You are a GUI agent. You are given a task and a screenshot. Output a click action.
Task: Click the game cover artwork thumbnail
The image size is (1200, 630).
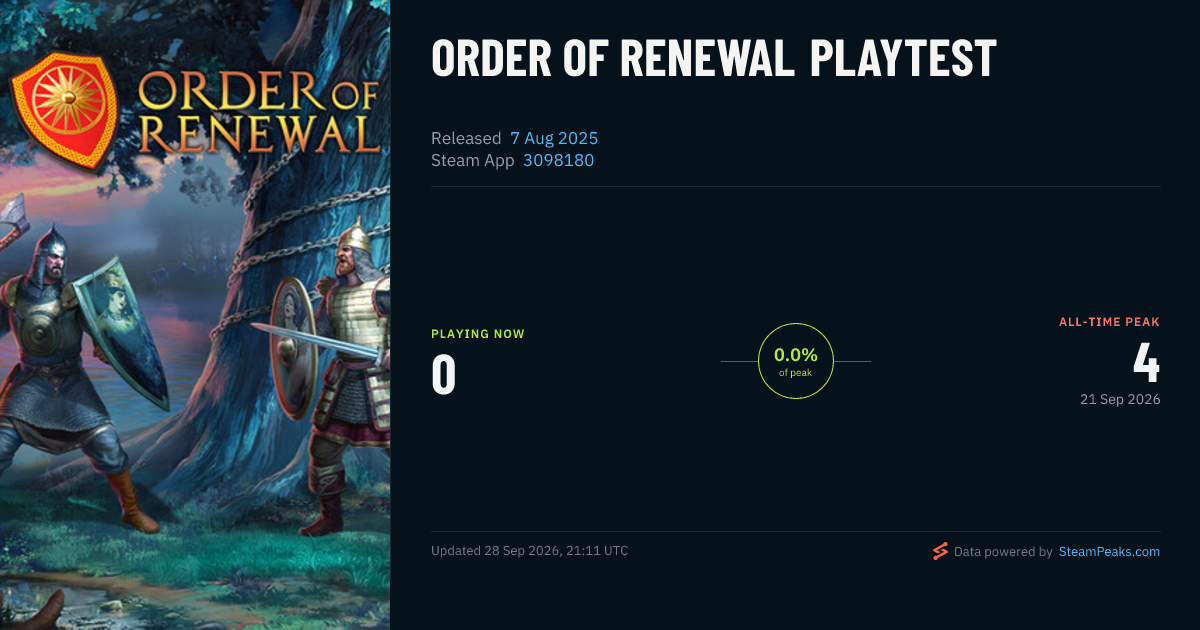(195, 315)
